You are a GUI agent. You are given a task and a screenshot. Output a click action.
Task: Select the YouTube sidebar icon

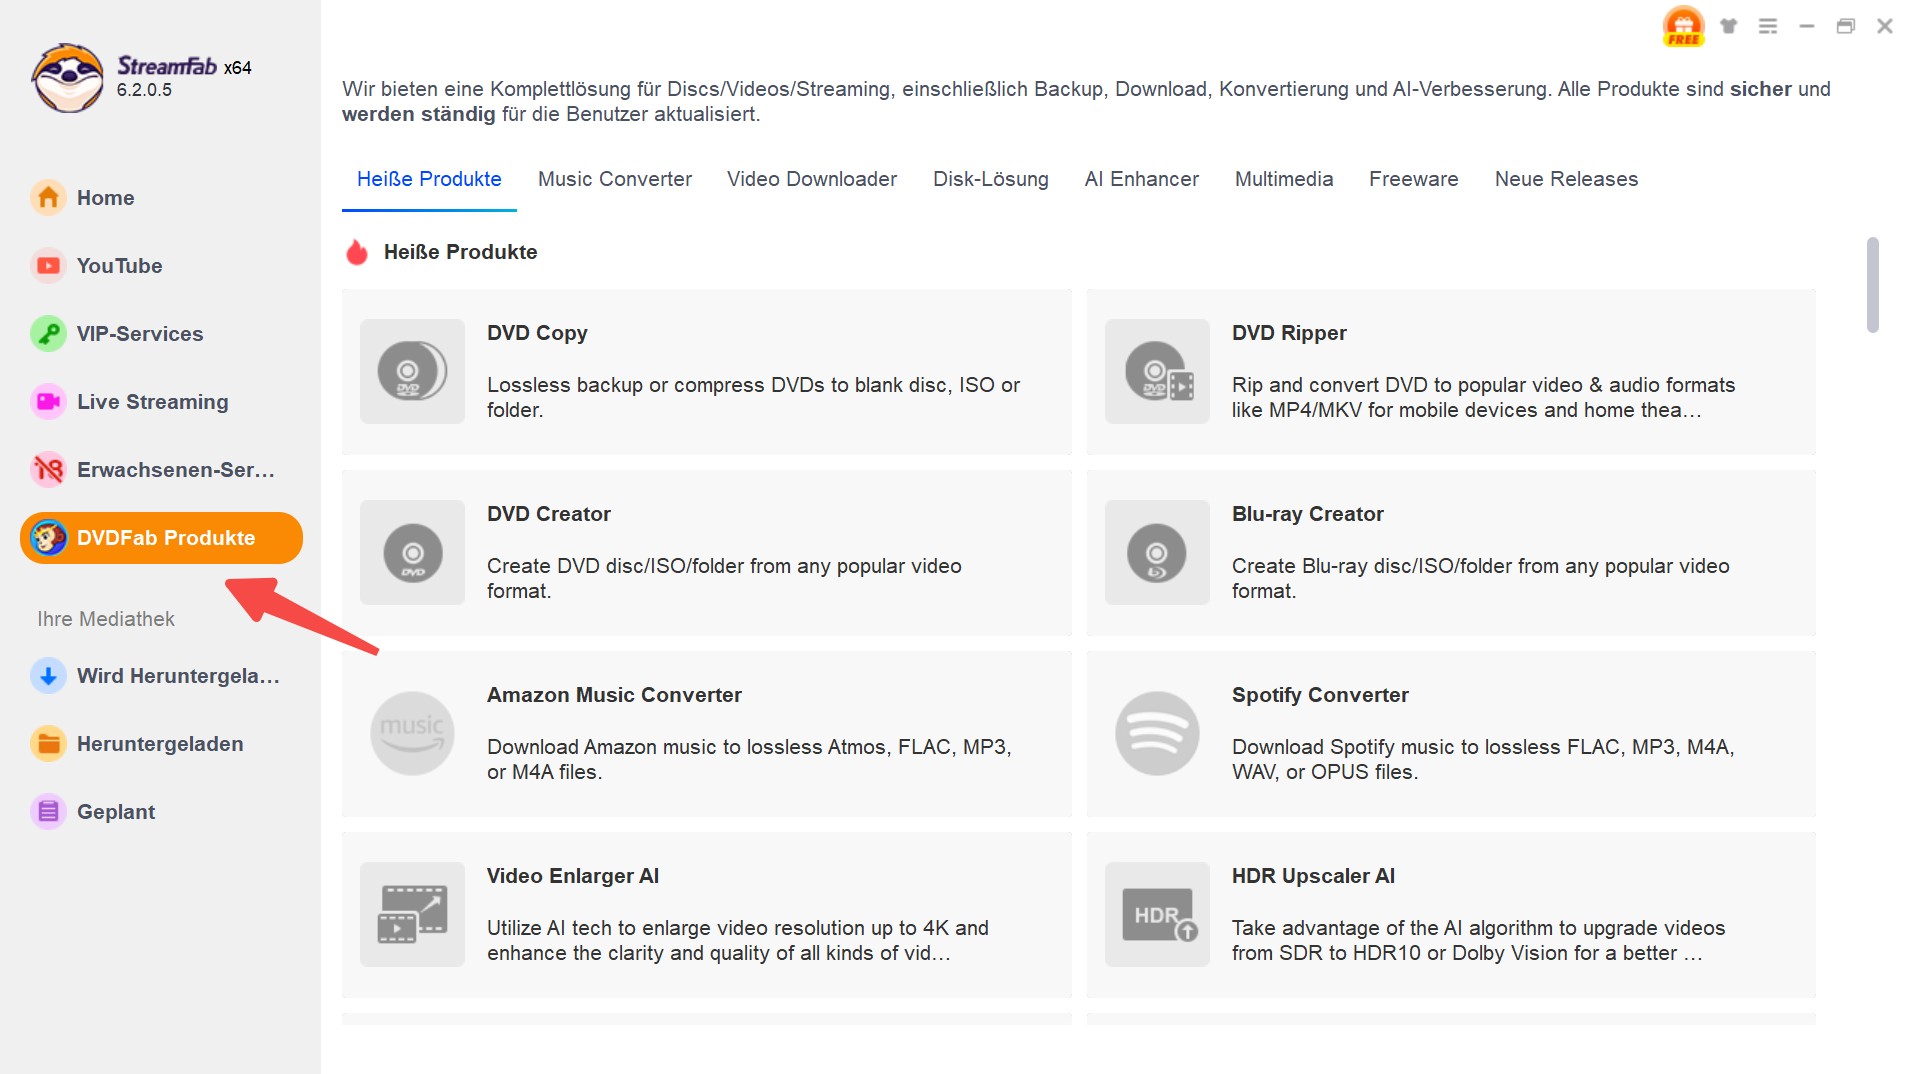pyautogui.click(x=48, y=266)
